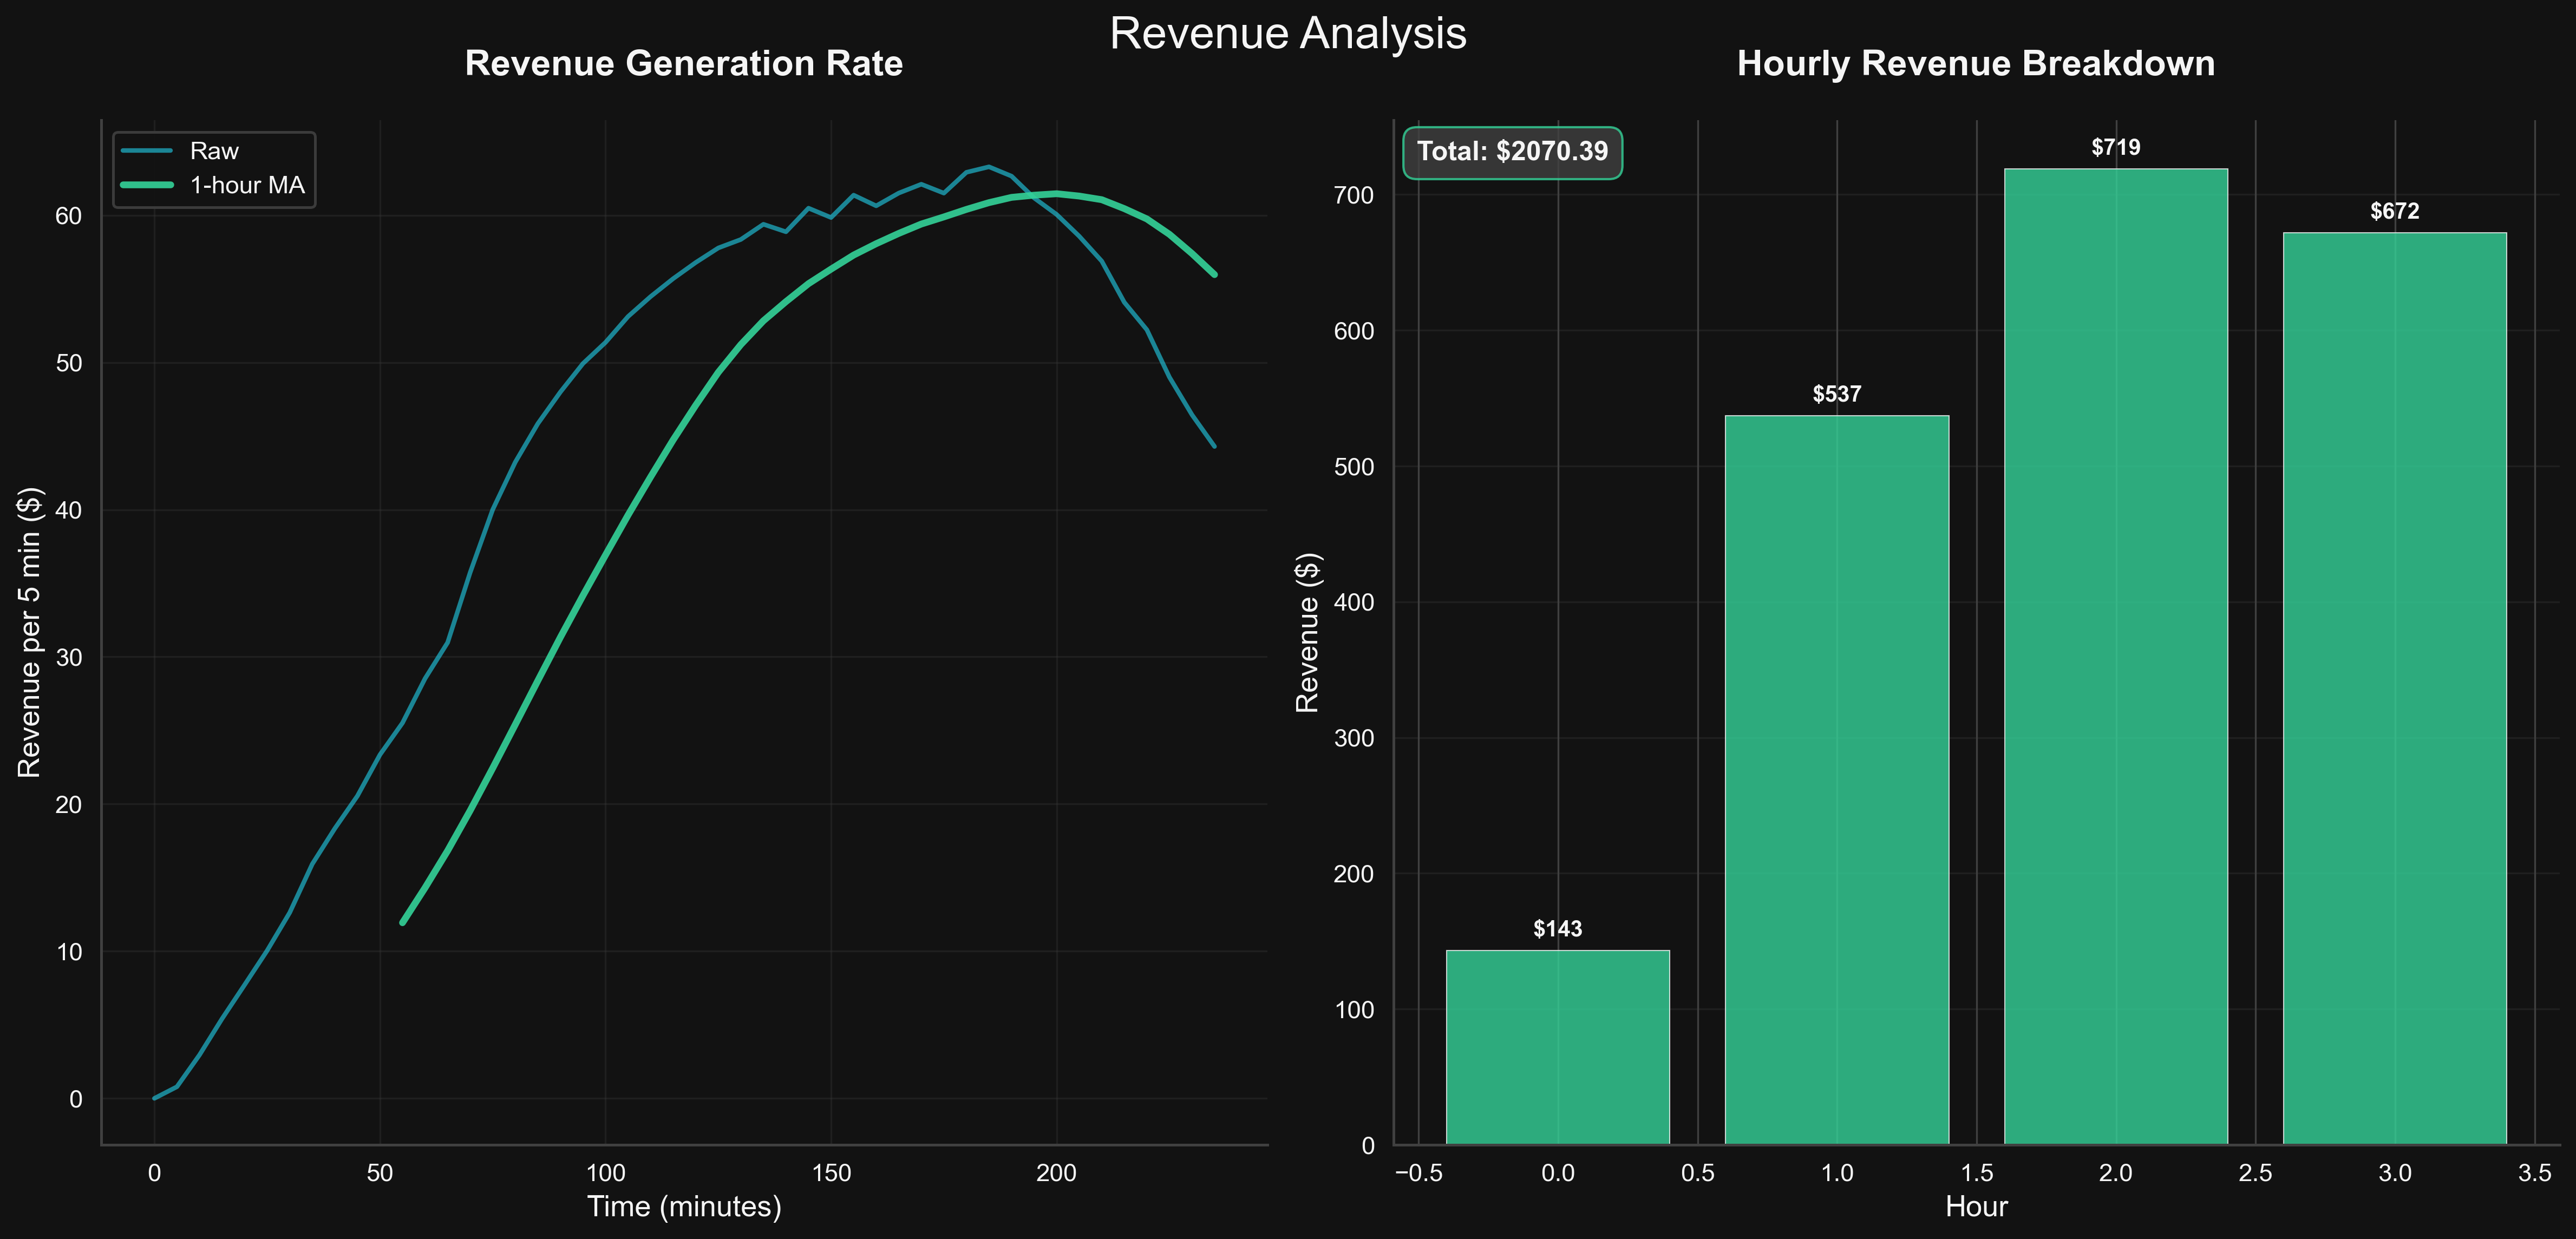Select the hour 0.0 revenue bar
Screen dimensions: 2576x1239
click(1558, 1047)
